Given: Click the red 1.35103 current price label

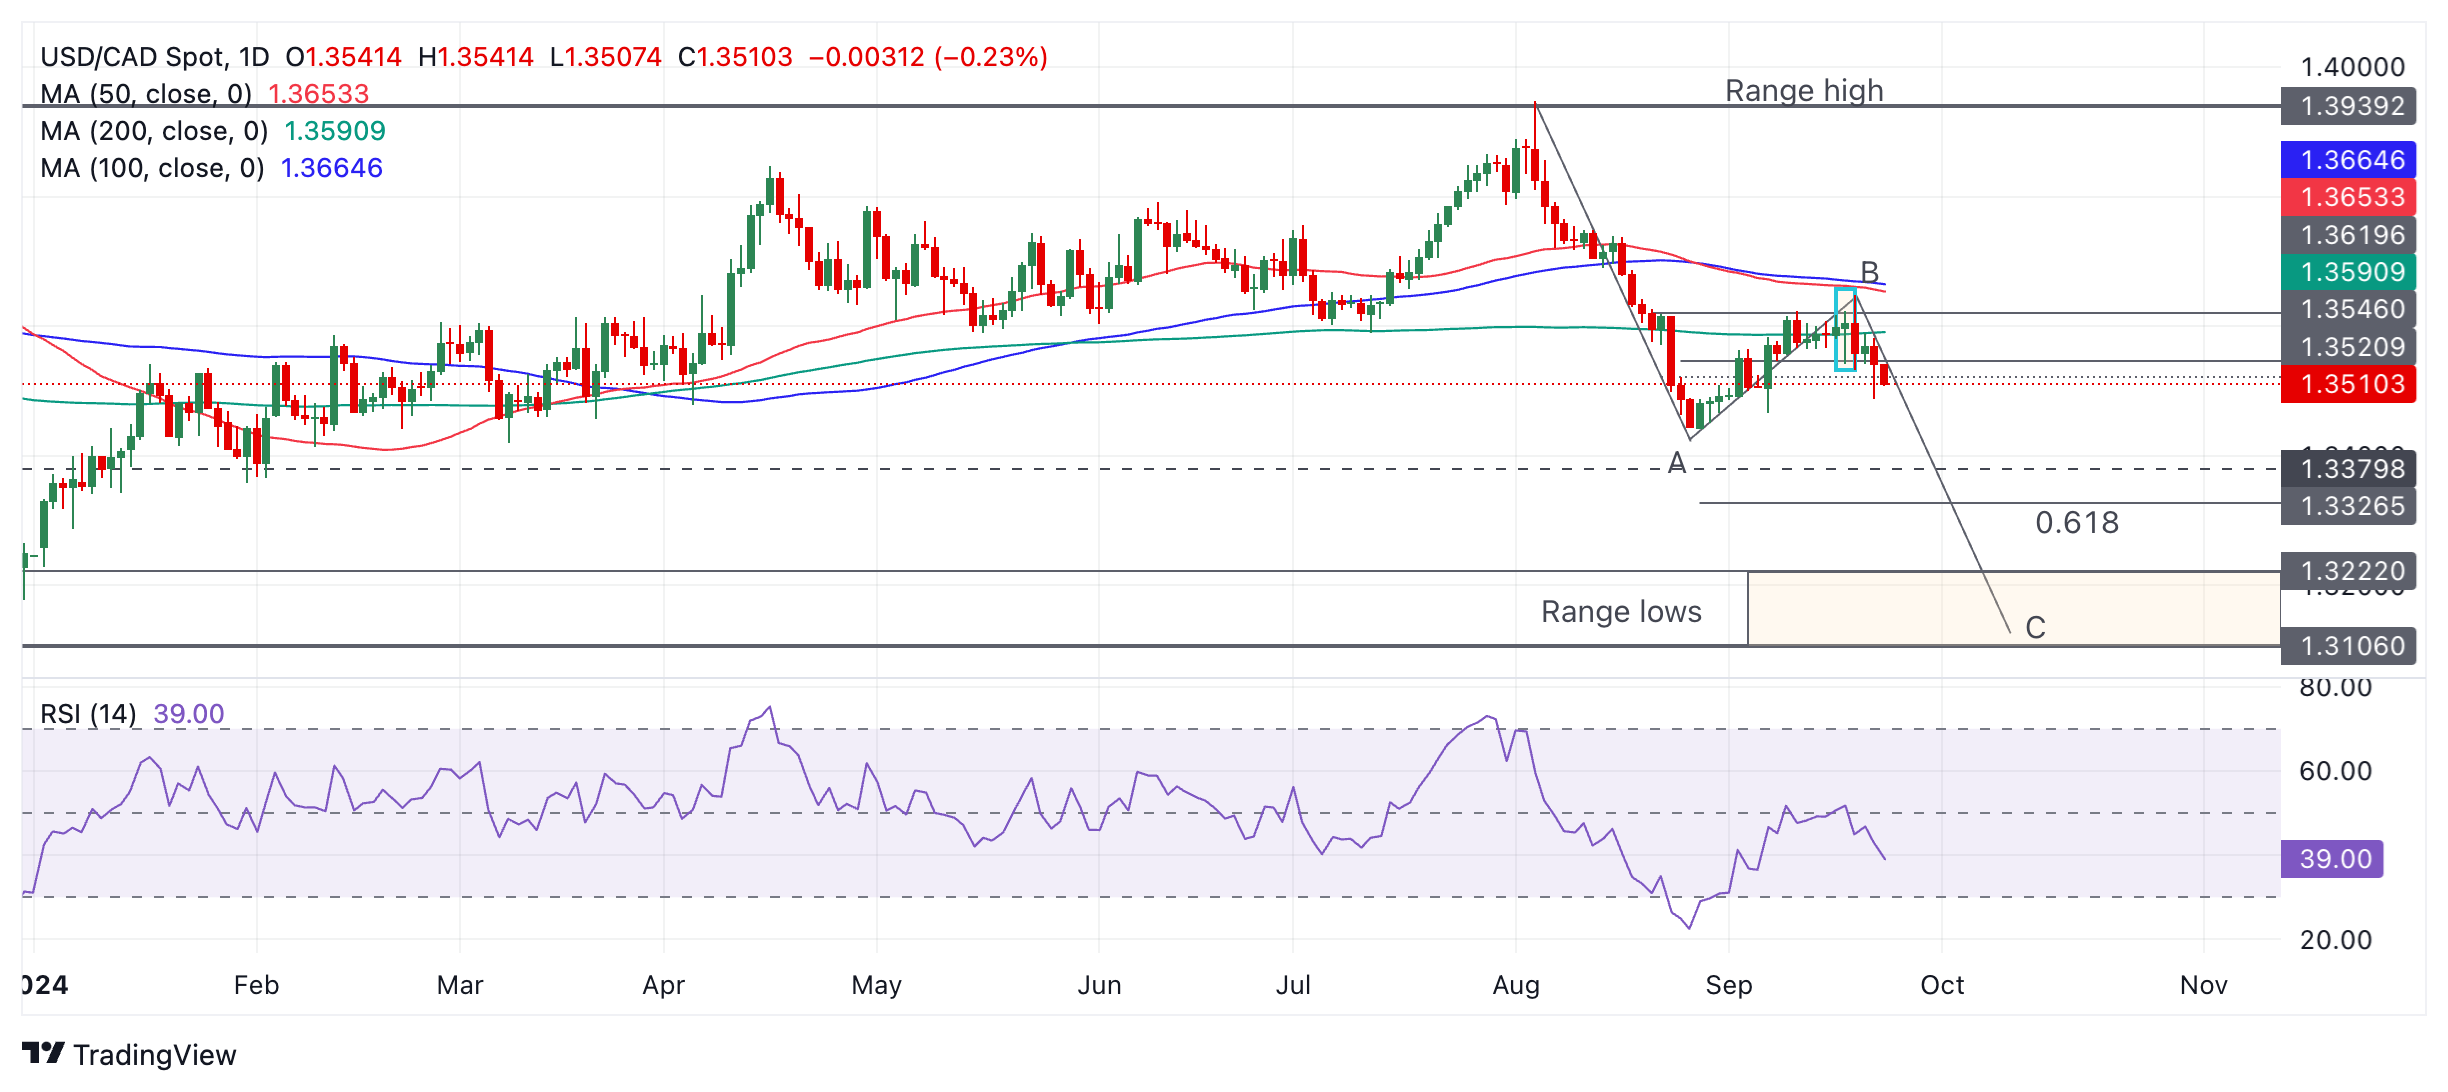Looking at the screenshot, I should click(x=2348, y=384).
